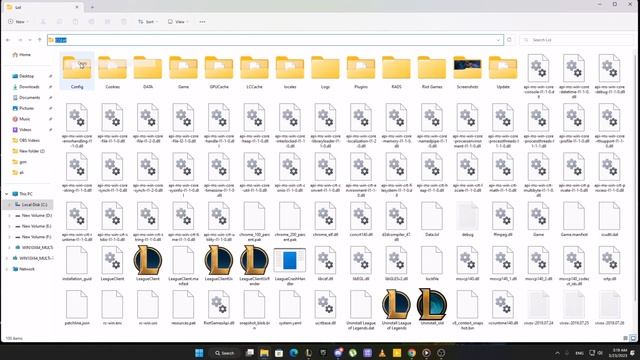Open Home in the navigation pane

coord(22,55)
